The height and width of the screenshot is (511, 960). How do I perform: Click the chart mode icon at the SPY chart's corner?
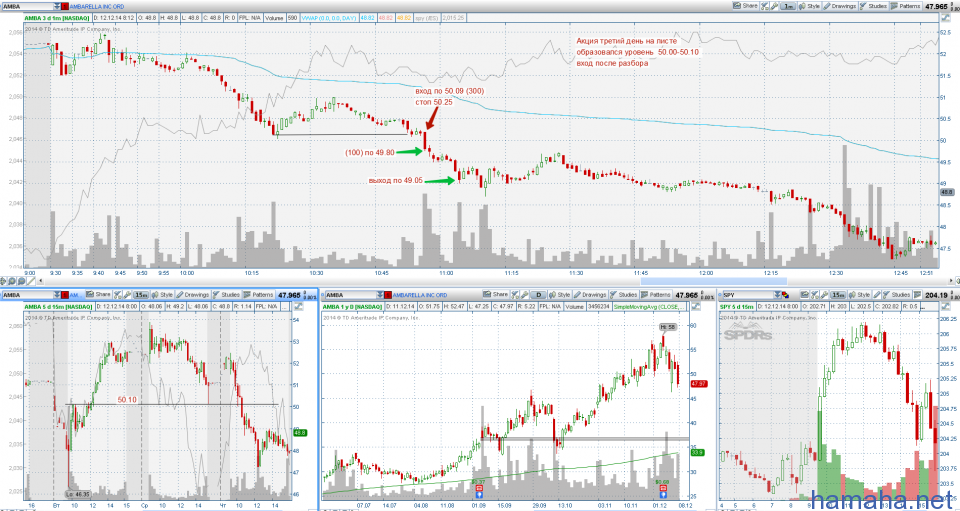click(945, 306)
